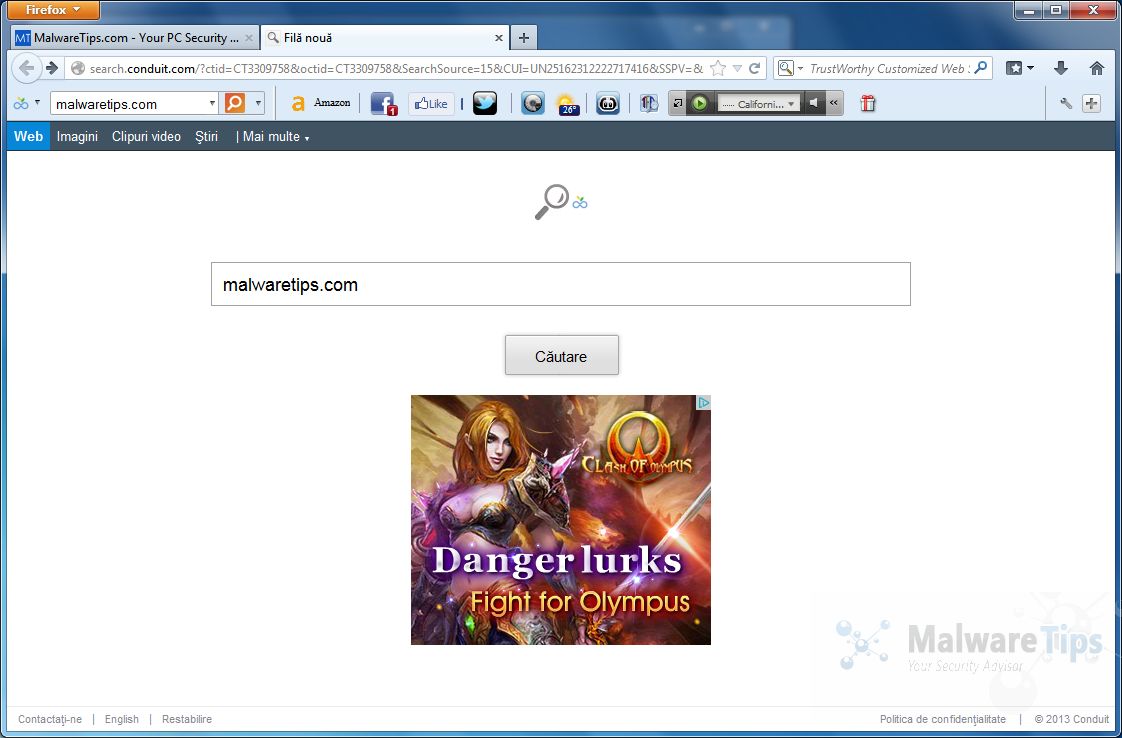
Task: Switch language with the English link
Action: tap(122, 719)
